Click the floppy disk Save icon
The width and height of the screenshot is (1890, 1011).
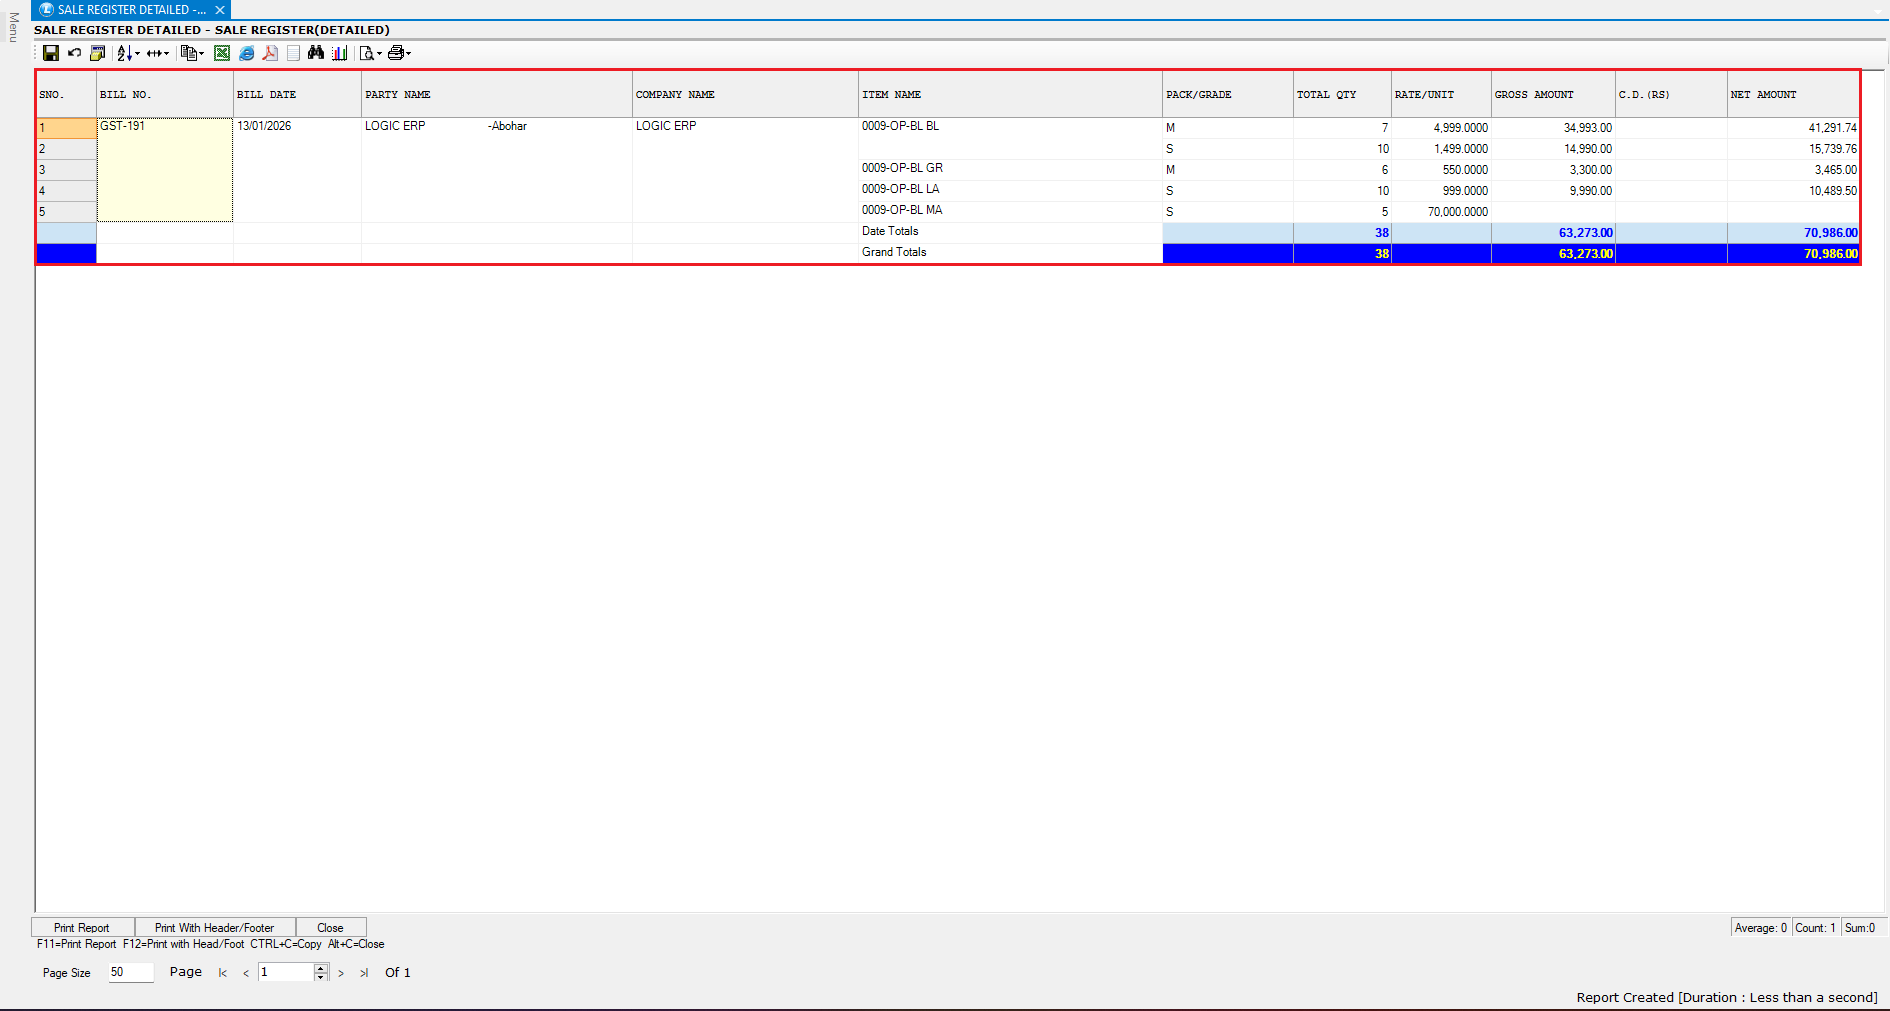coord(51,53)
